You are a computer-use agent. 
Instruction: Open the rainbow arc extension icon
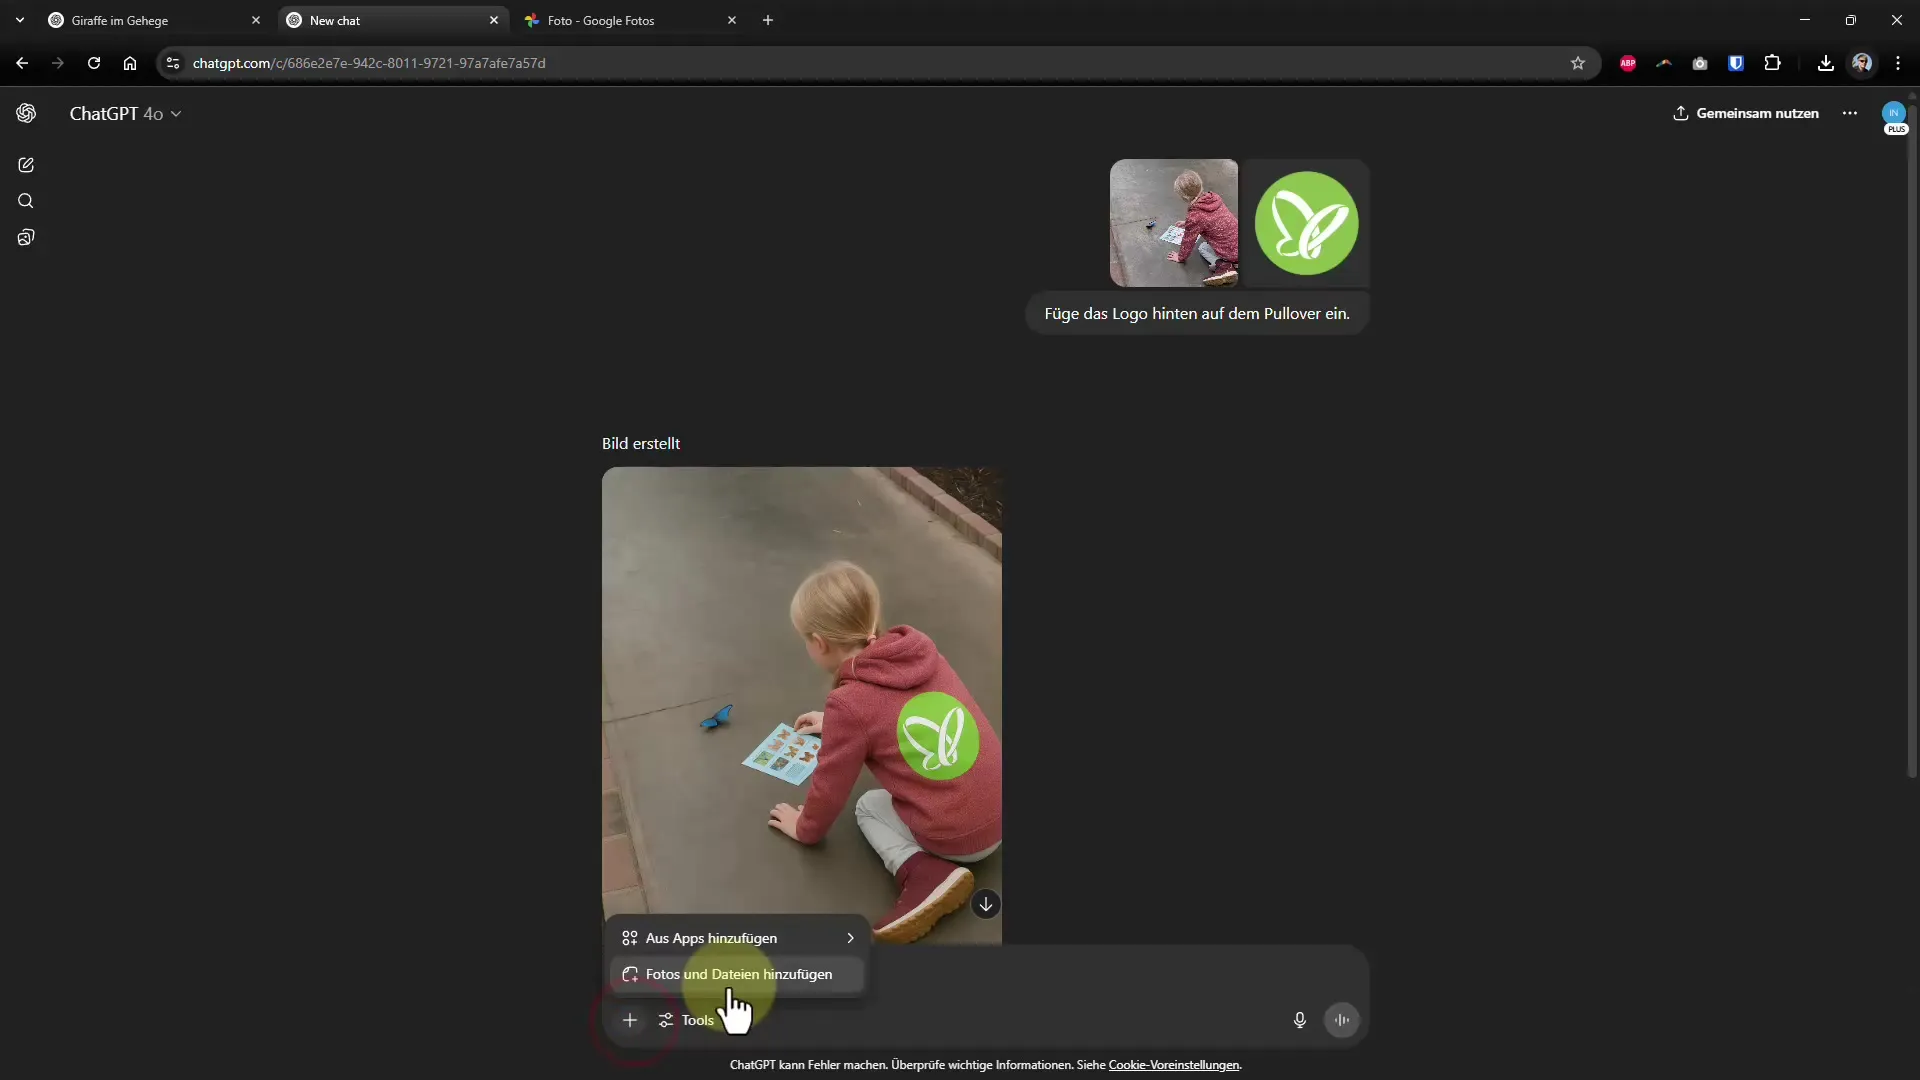(x=1664, y=63)
